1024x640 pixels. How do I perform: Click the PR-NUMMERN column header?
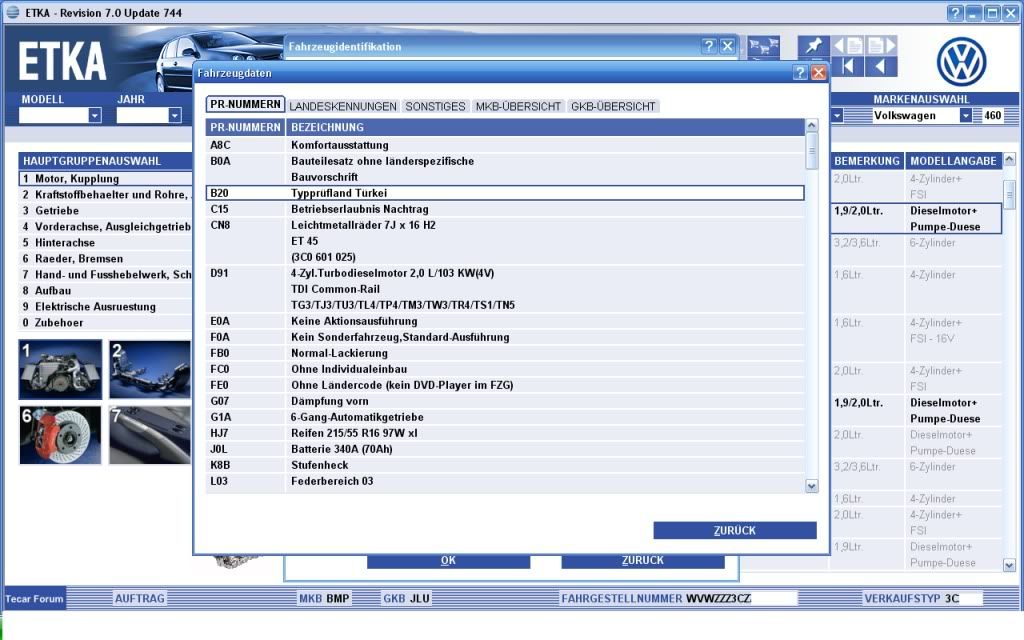[245, 127]
